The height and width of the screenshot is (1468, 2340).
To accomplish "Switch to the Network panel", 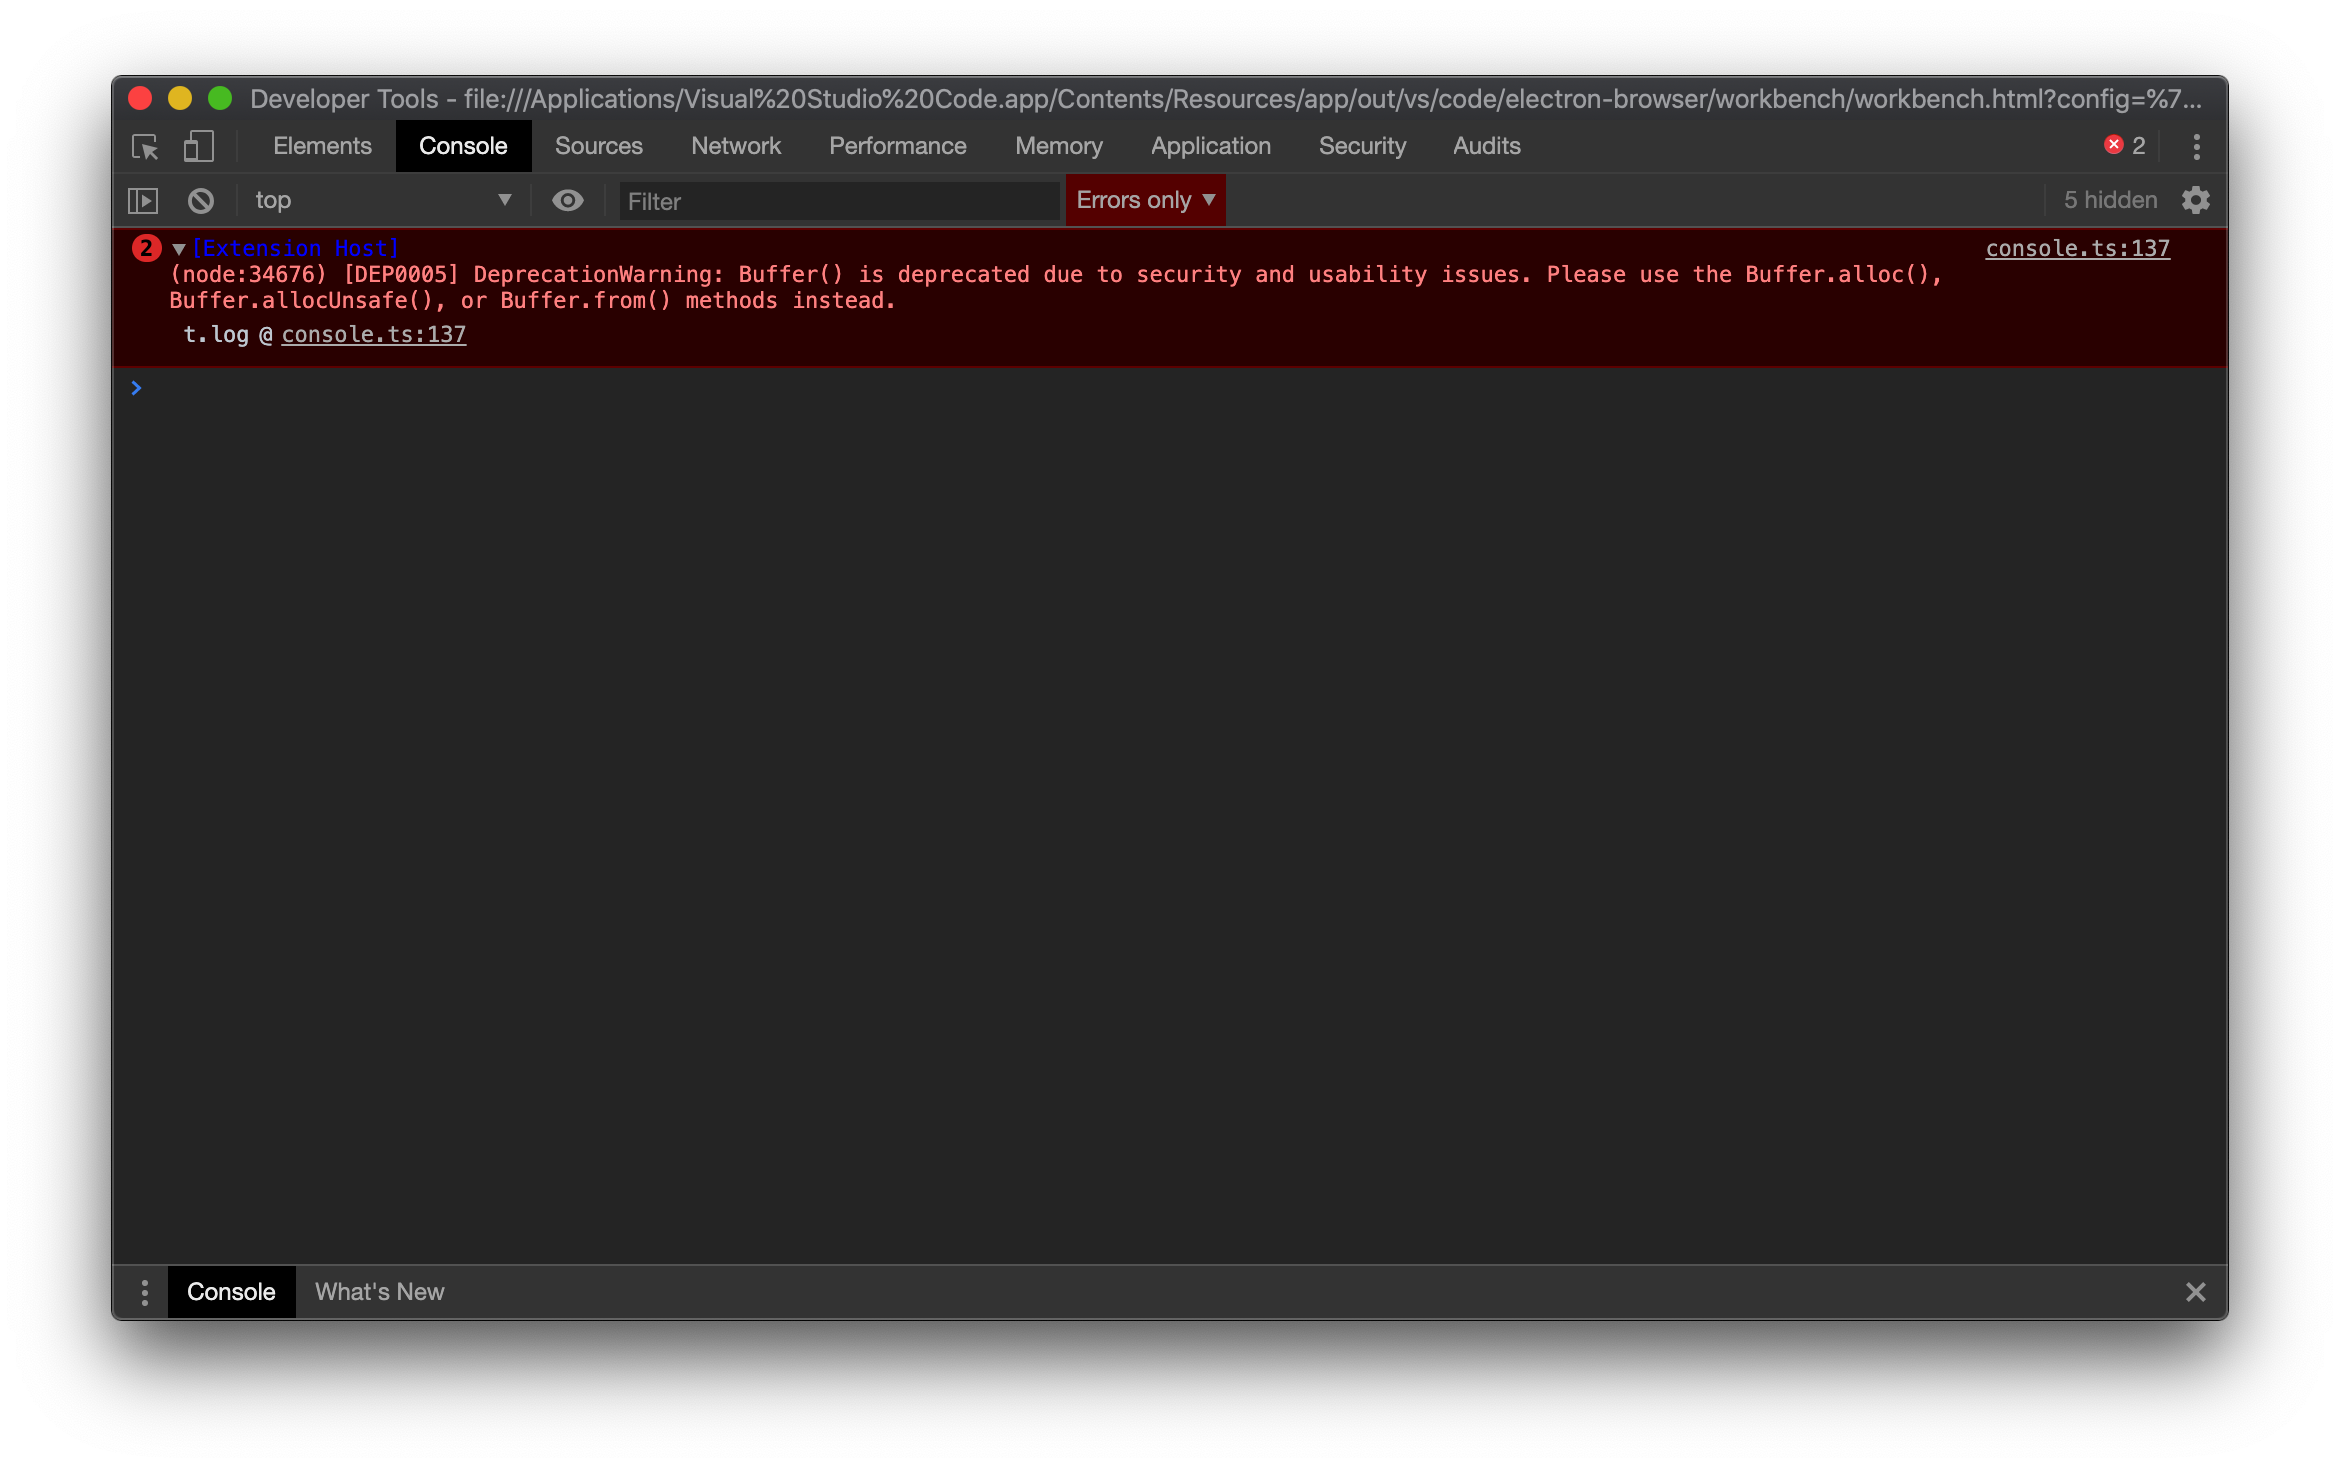I will (735, 146).
